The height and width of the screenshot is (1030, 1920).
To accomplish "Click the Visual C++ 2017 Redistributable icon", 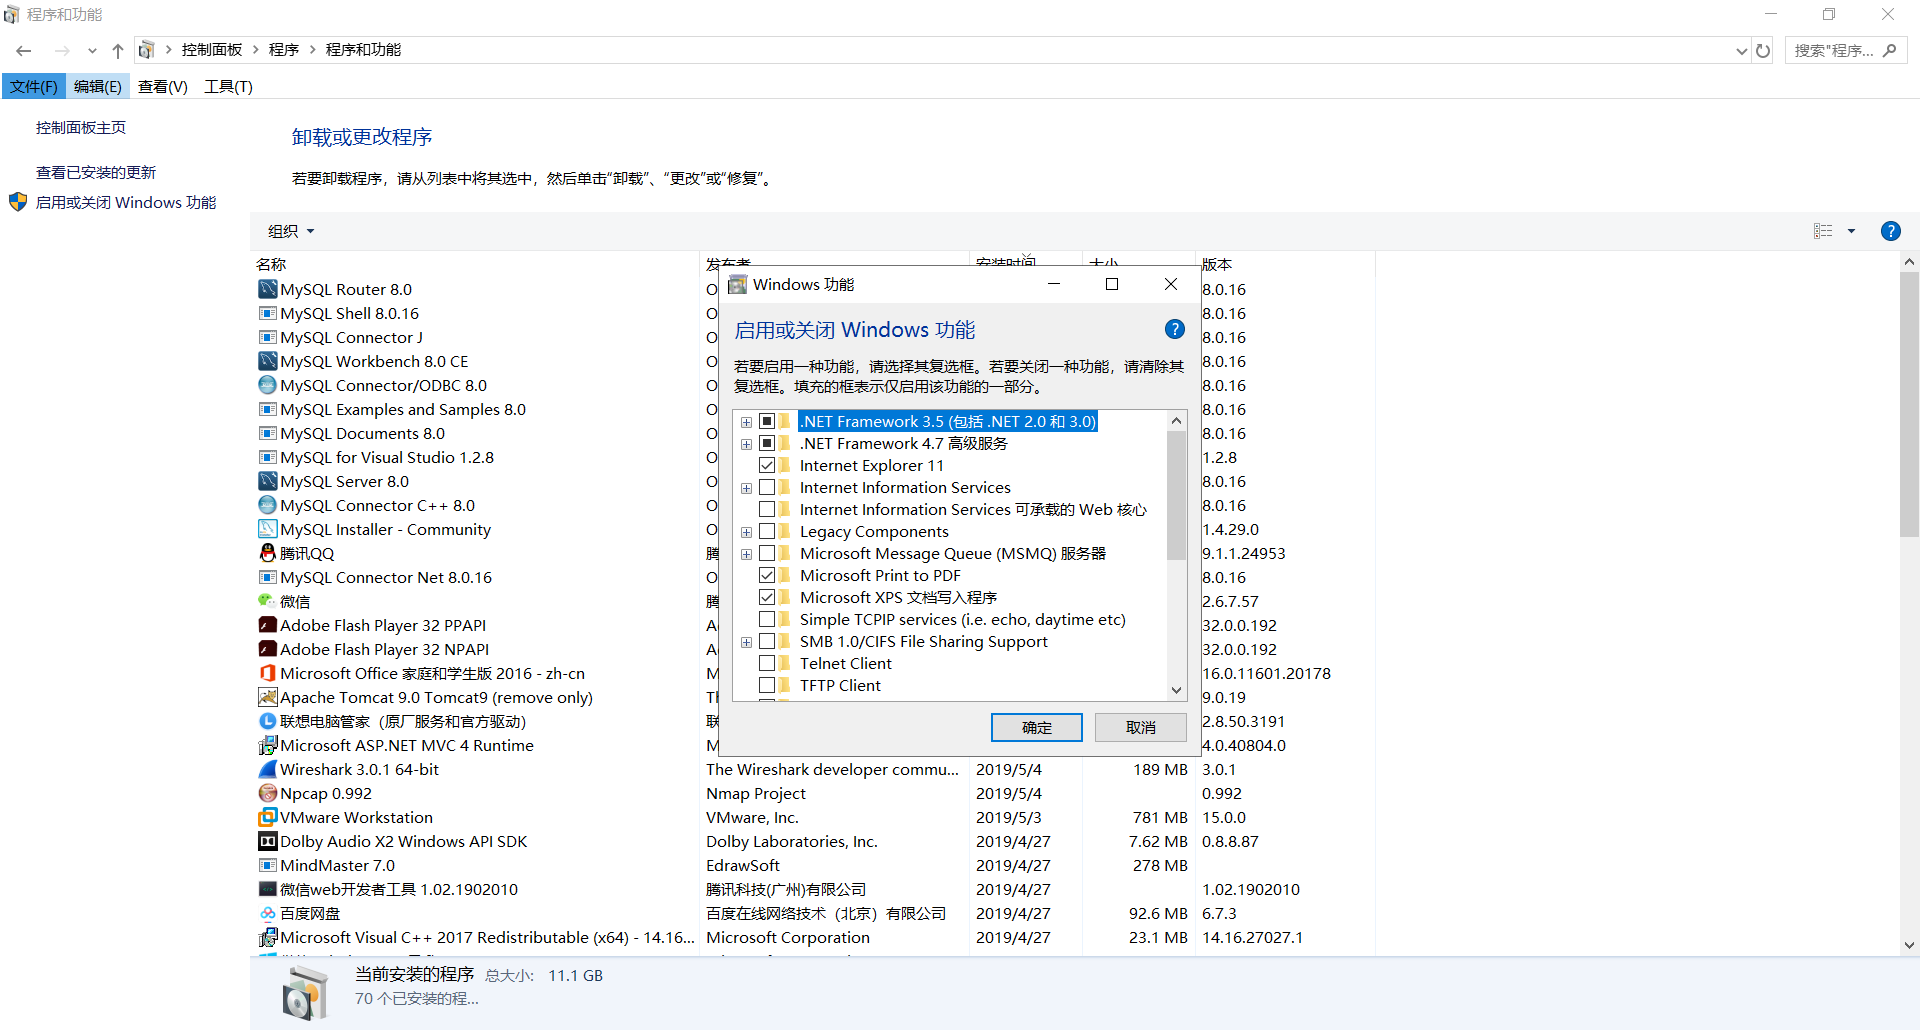I will coord(267,937).
